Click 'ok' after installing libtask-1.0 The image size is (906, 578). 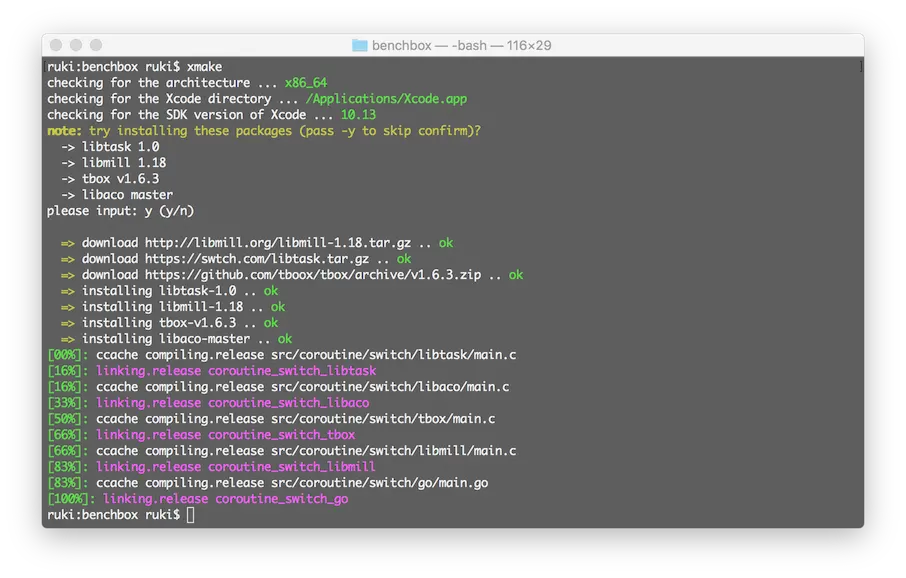click(x=271, y=291)
